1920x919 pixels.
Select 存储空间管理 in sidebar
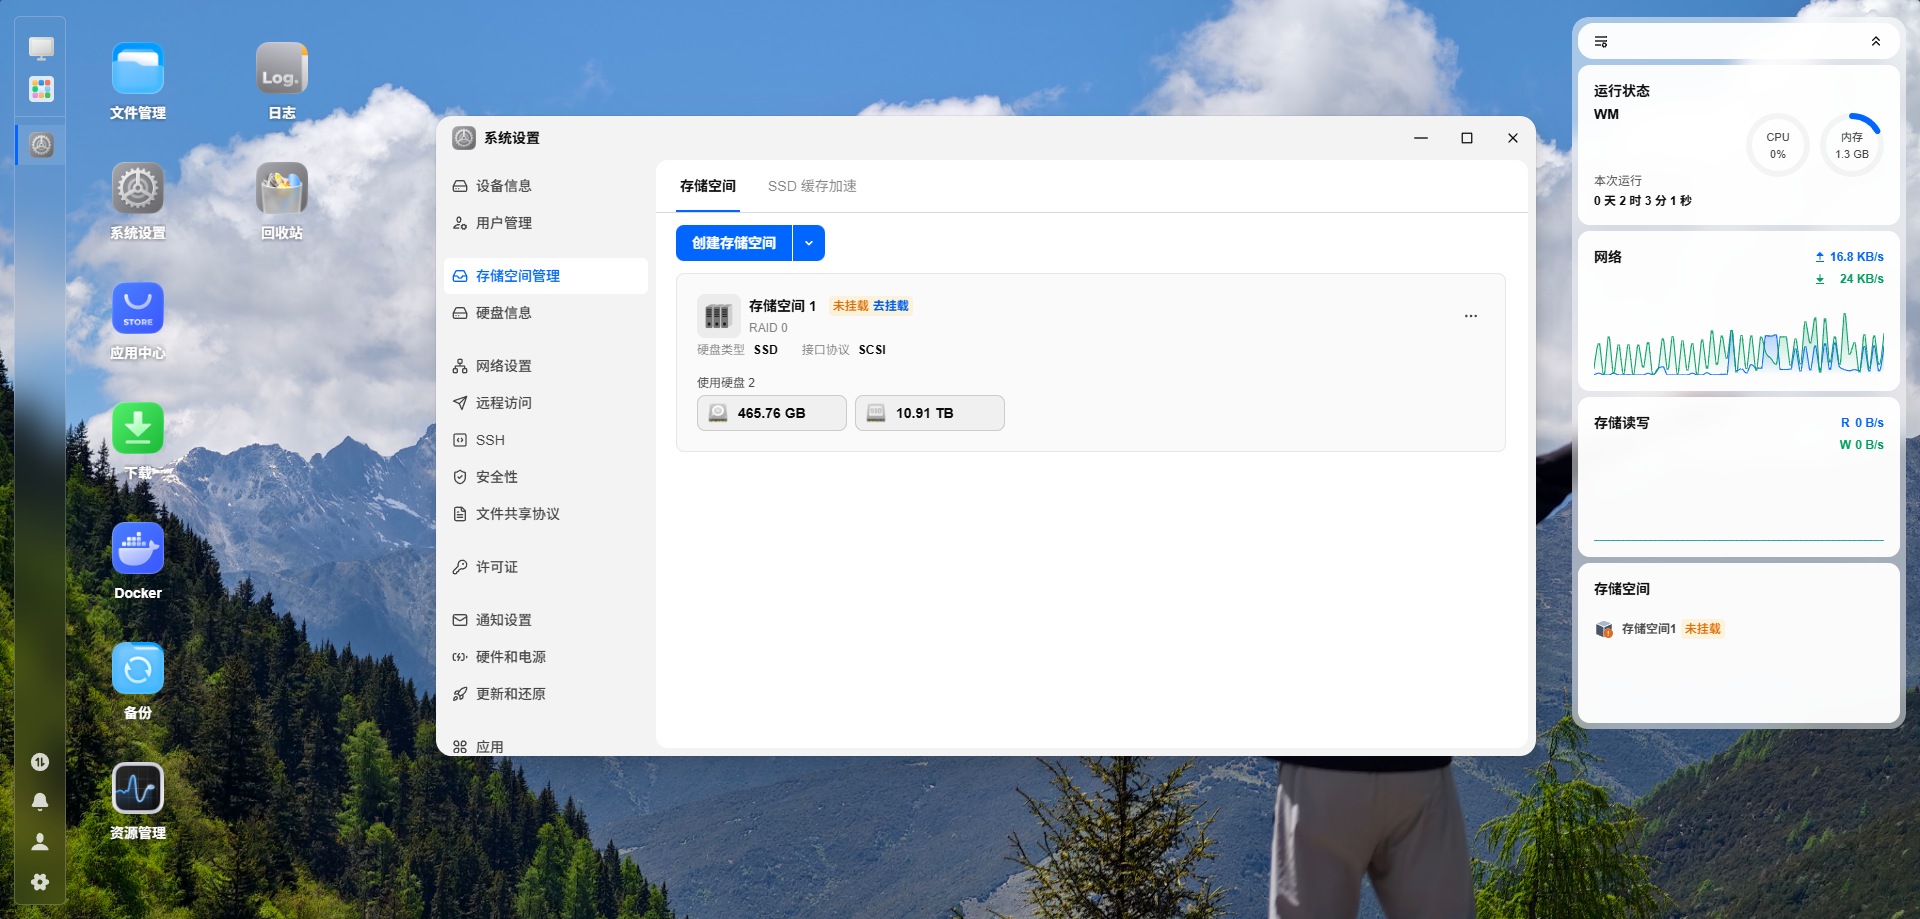tap(546, 276)
